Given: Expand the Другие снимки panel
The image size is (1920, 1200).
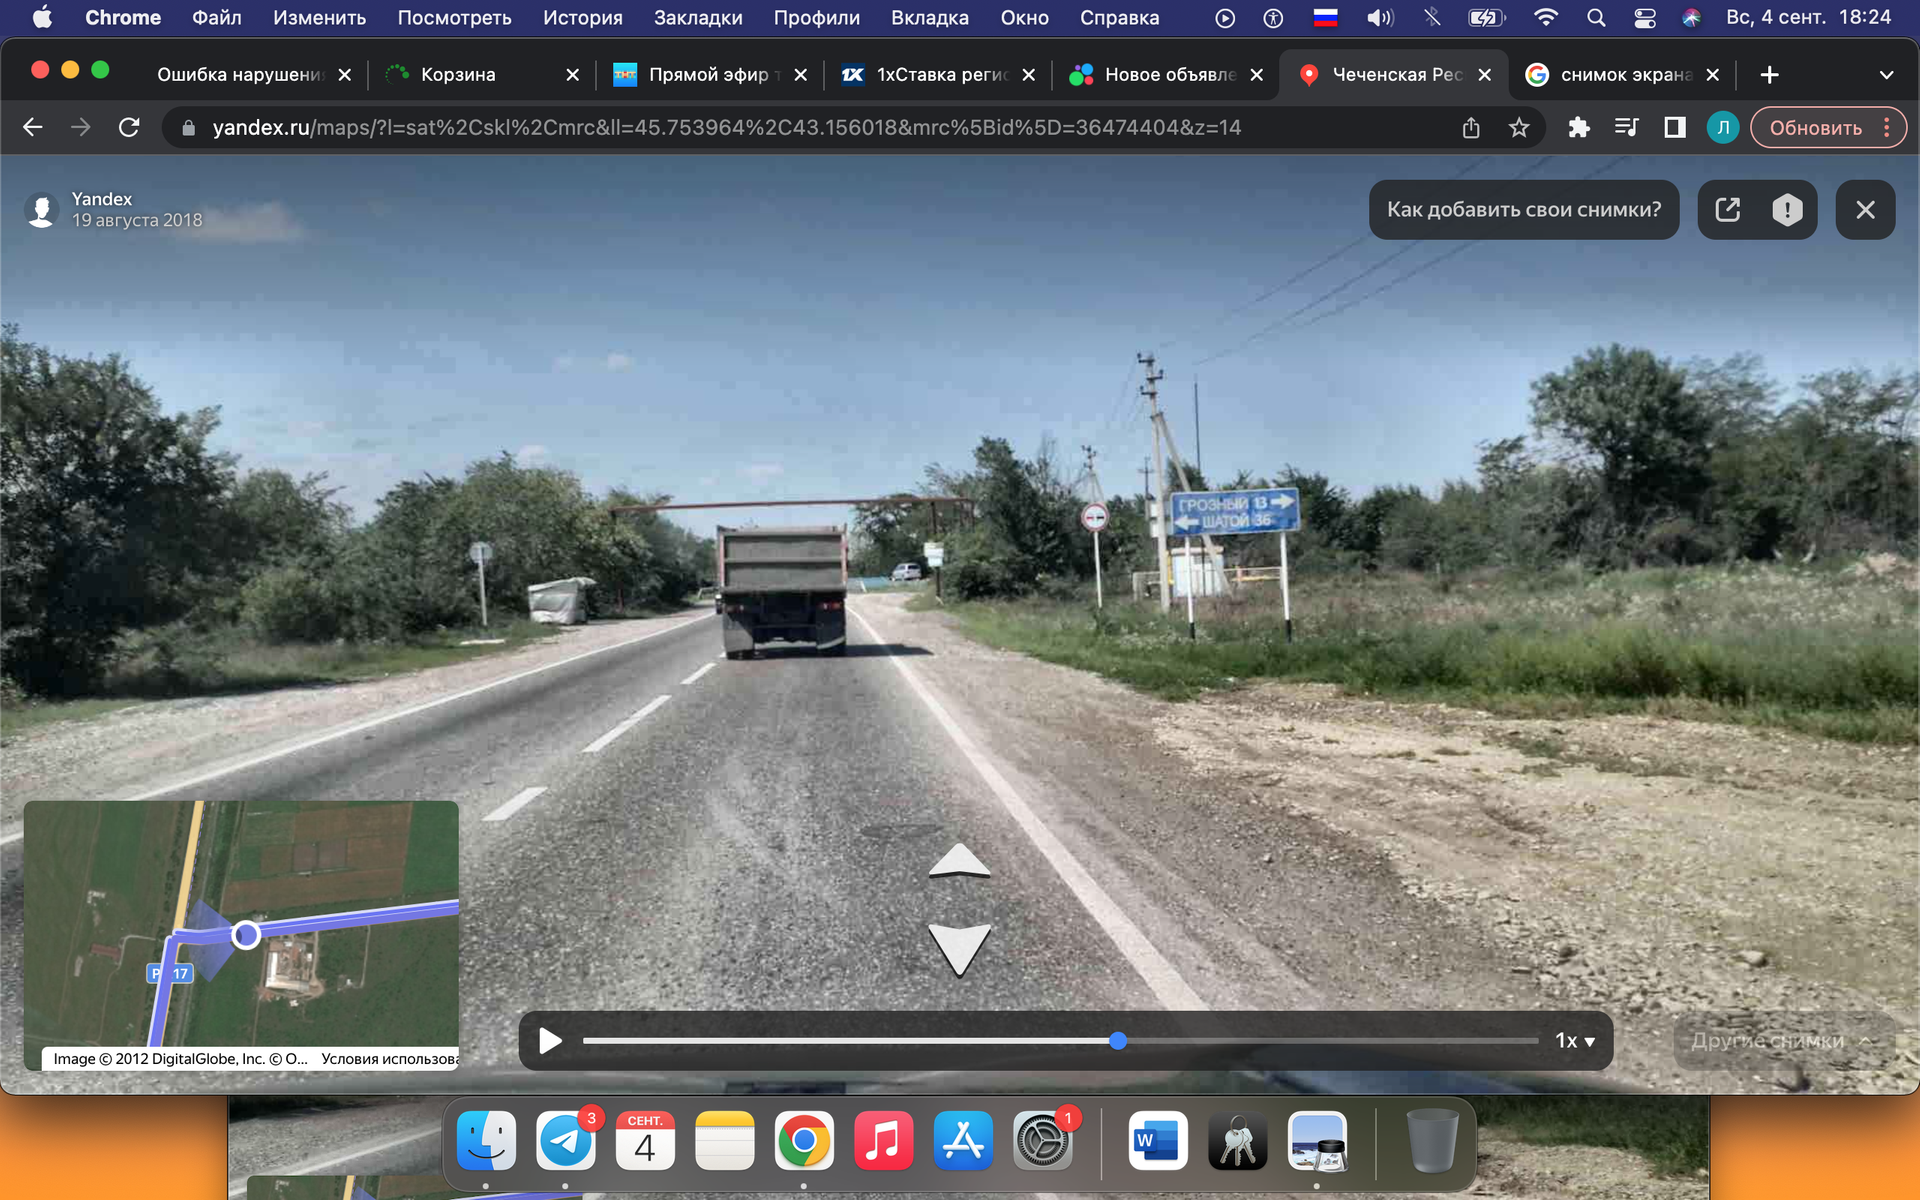Looking at the screenshot, I should (x=1780, y=1041).
